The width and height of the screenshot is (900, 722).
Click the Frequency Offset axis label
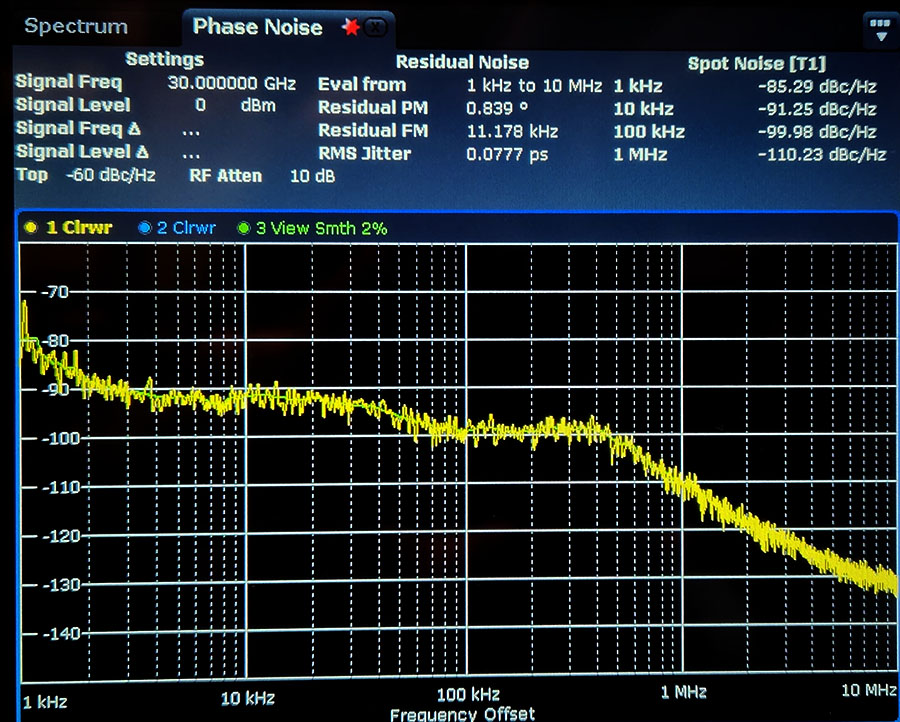point(462,714)
